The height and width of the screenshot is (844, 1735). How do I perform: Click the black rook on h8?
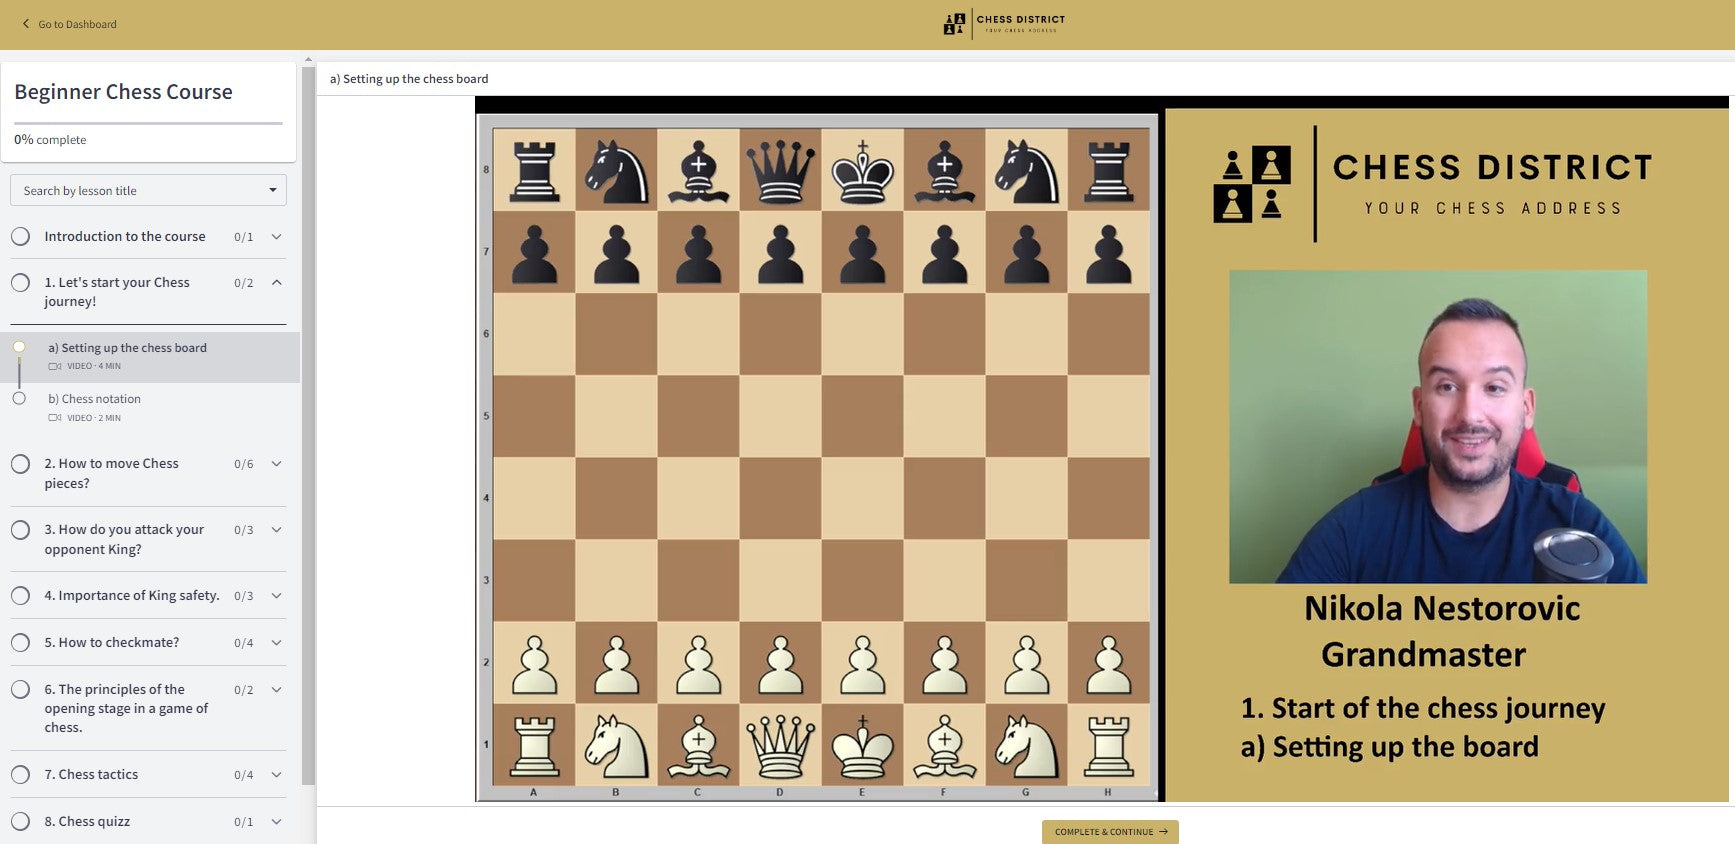click(1109, 171)
